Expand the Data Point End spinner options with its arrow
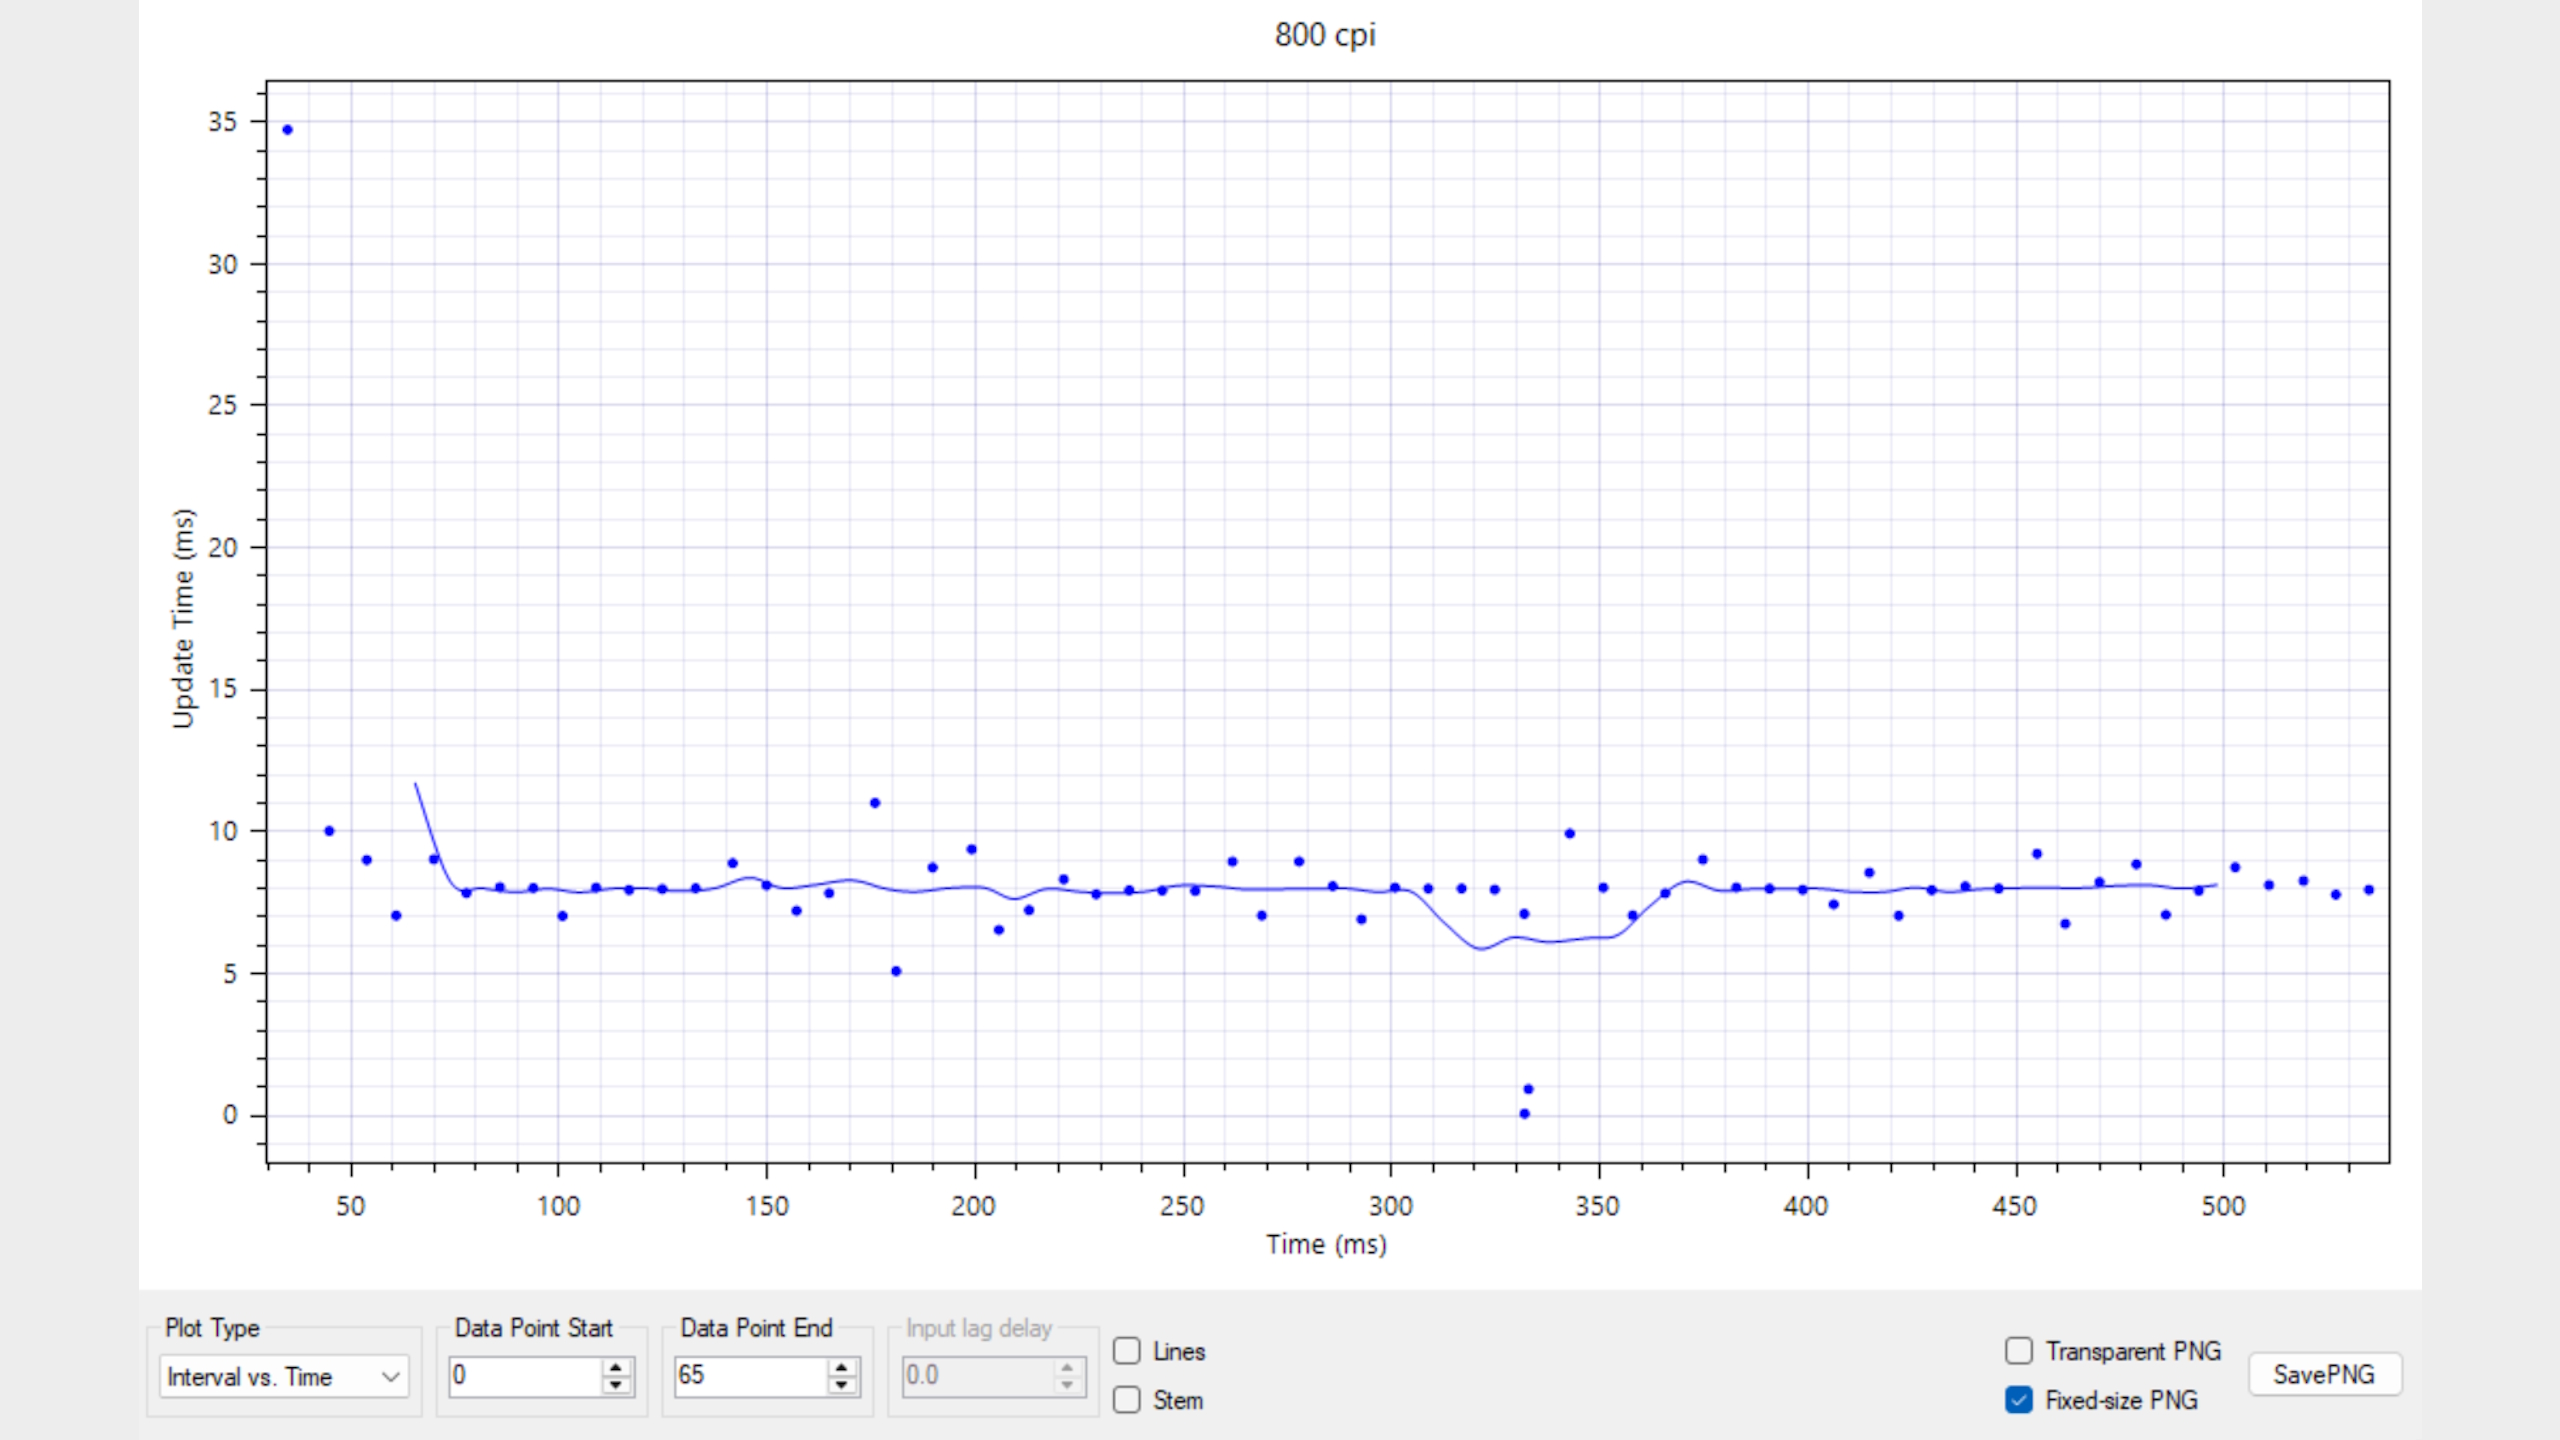2560x1440 pixels. (841, 1377)
